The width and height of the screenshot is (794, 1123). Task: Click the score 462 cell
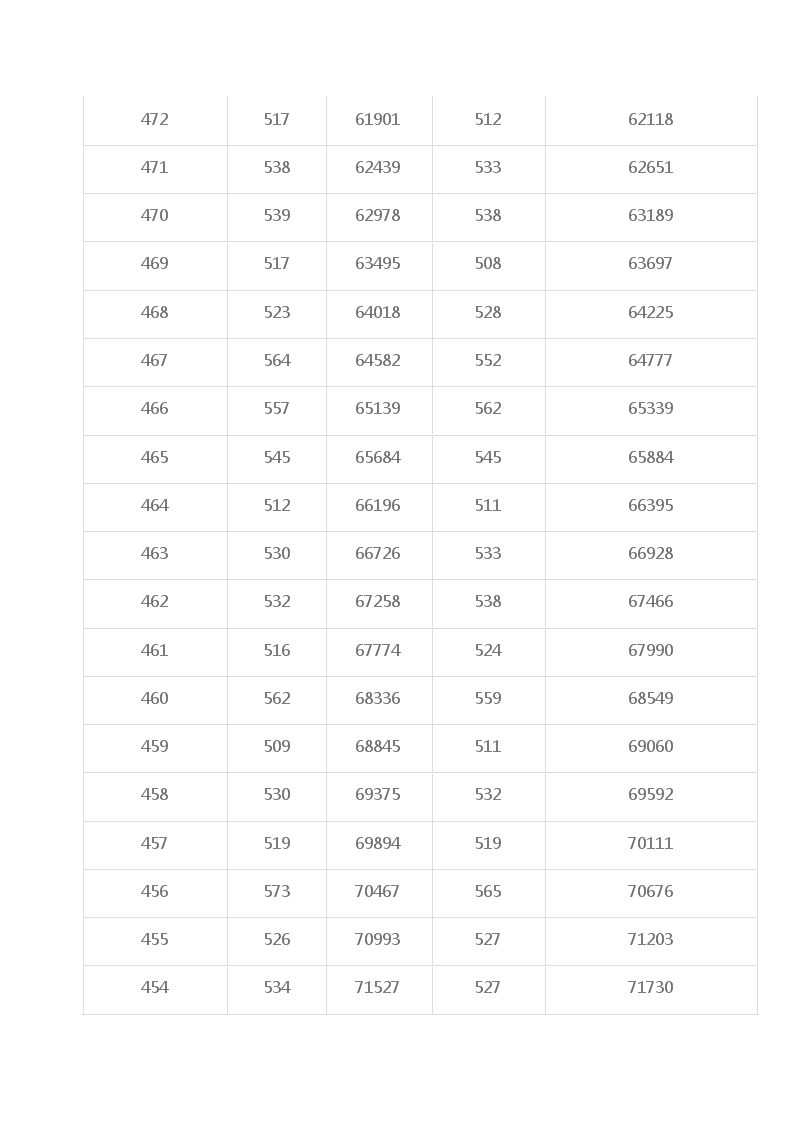155,602
